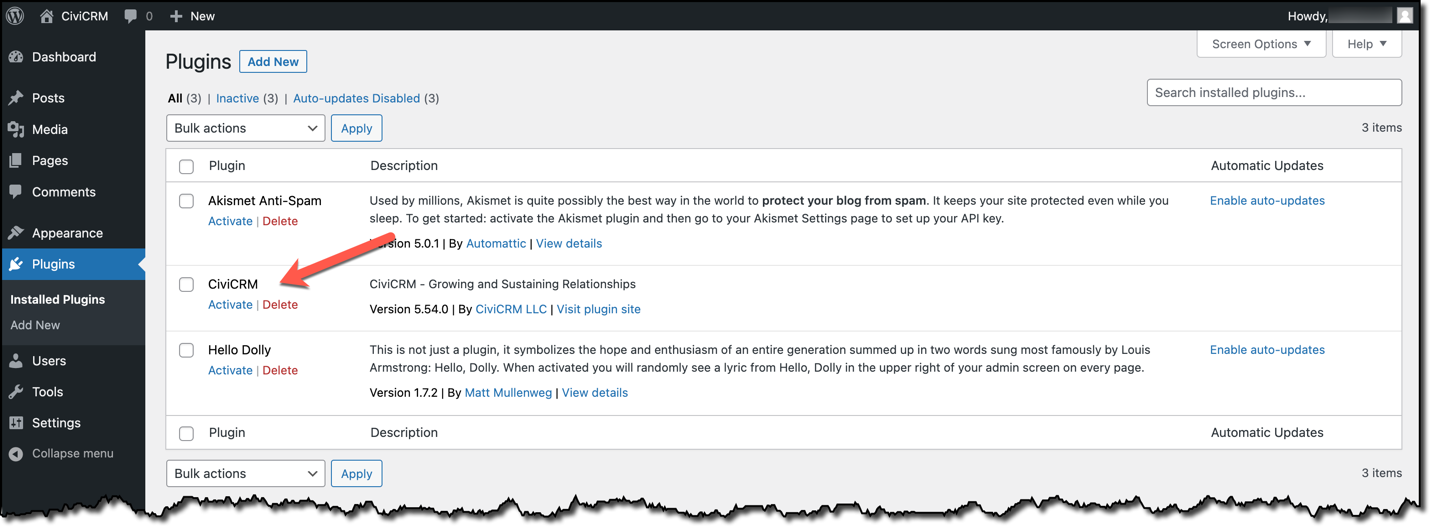Click the home icon beside CiviCRM

(46, 16)
